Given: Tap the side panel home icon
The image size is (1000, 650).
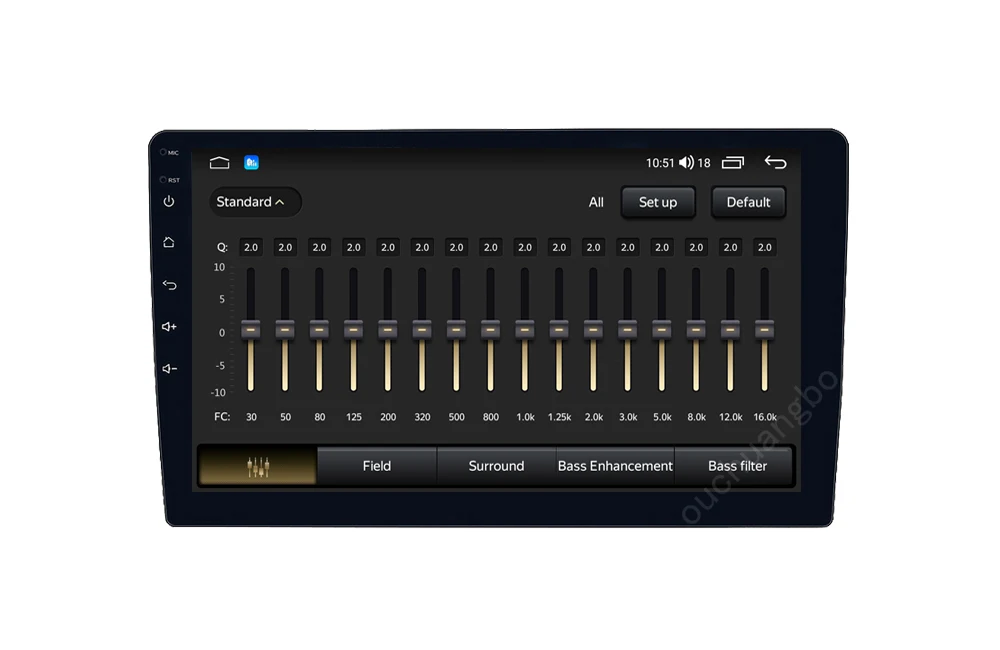Looking at the screenshot, I should coord(168,242).
